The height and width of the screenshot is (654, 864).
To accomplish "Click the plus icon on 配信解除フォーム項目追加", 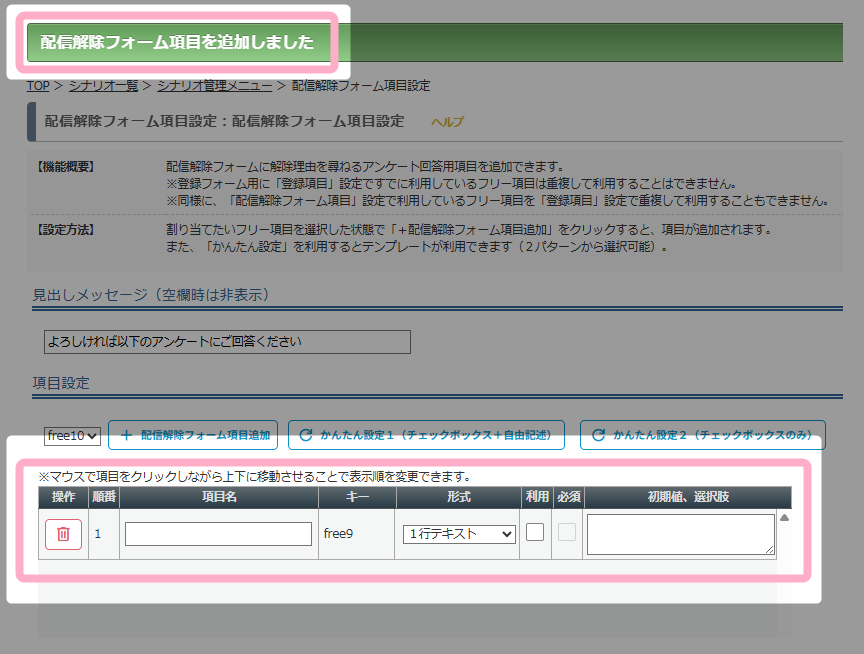I will point(126,435).
